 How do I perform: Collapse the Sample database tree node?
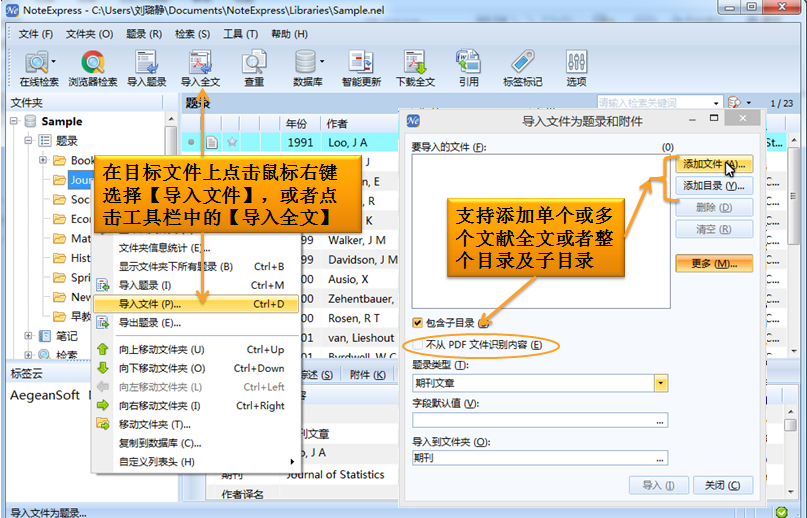[x=14, y=121]
